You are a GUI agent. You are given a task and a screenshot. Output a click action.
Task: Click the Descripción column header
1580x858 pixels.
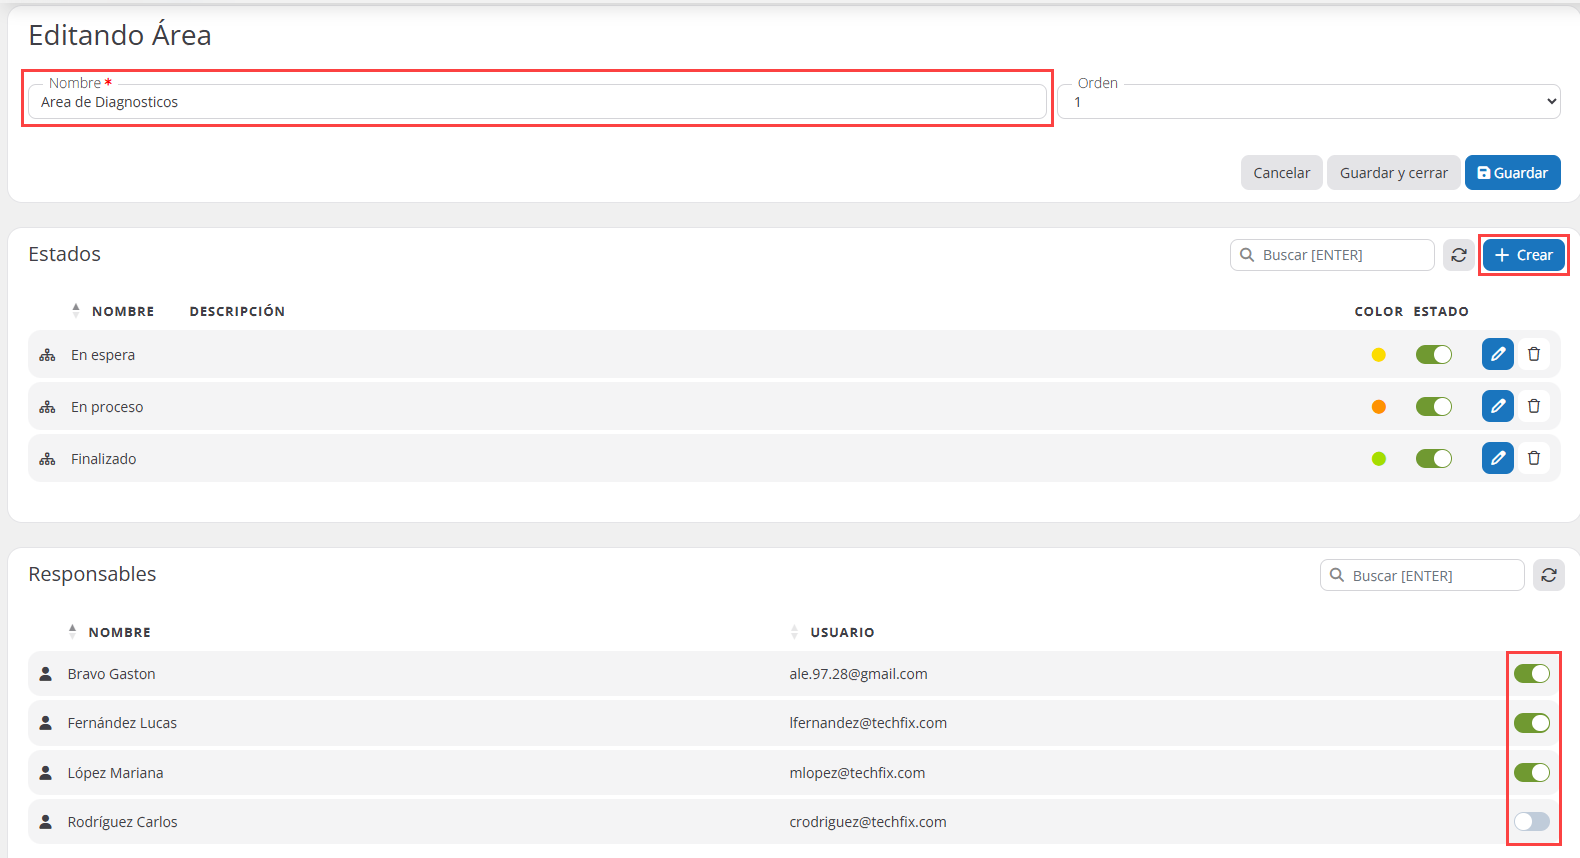[x=237, y=311]
